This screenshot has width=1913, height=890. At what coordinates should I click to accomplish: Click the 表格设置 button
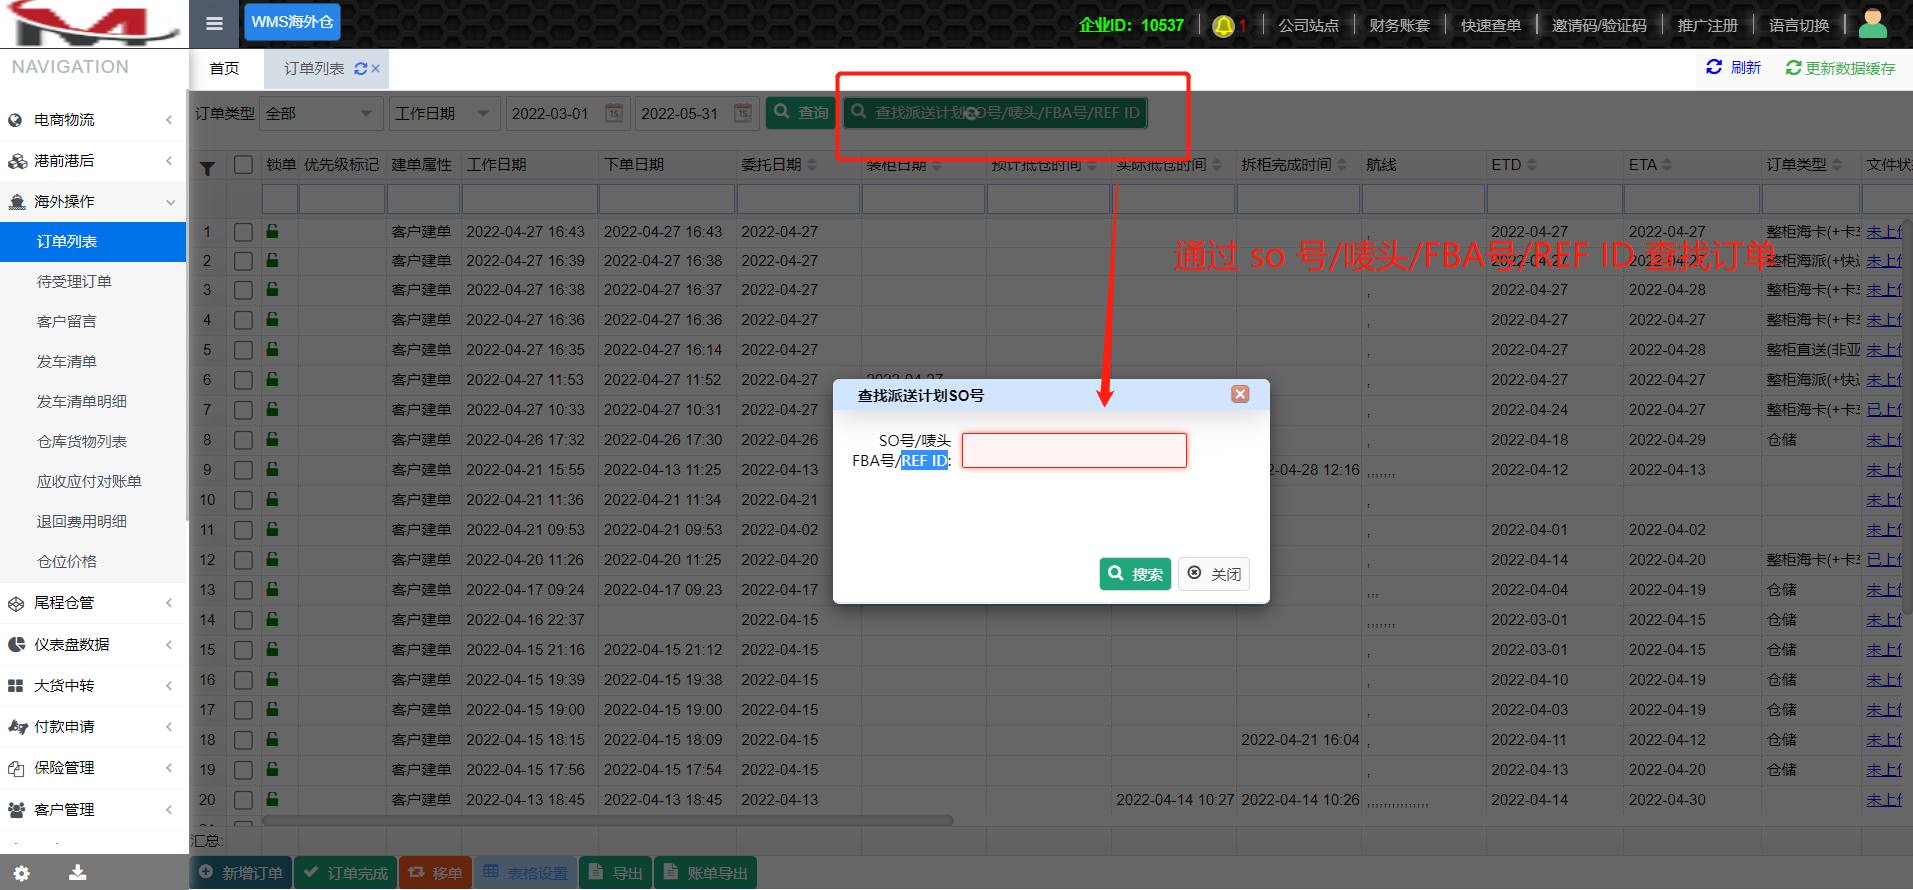[525, 873]
